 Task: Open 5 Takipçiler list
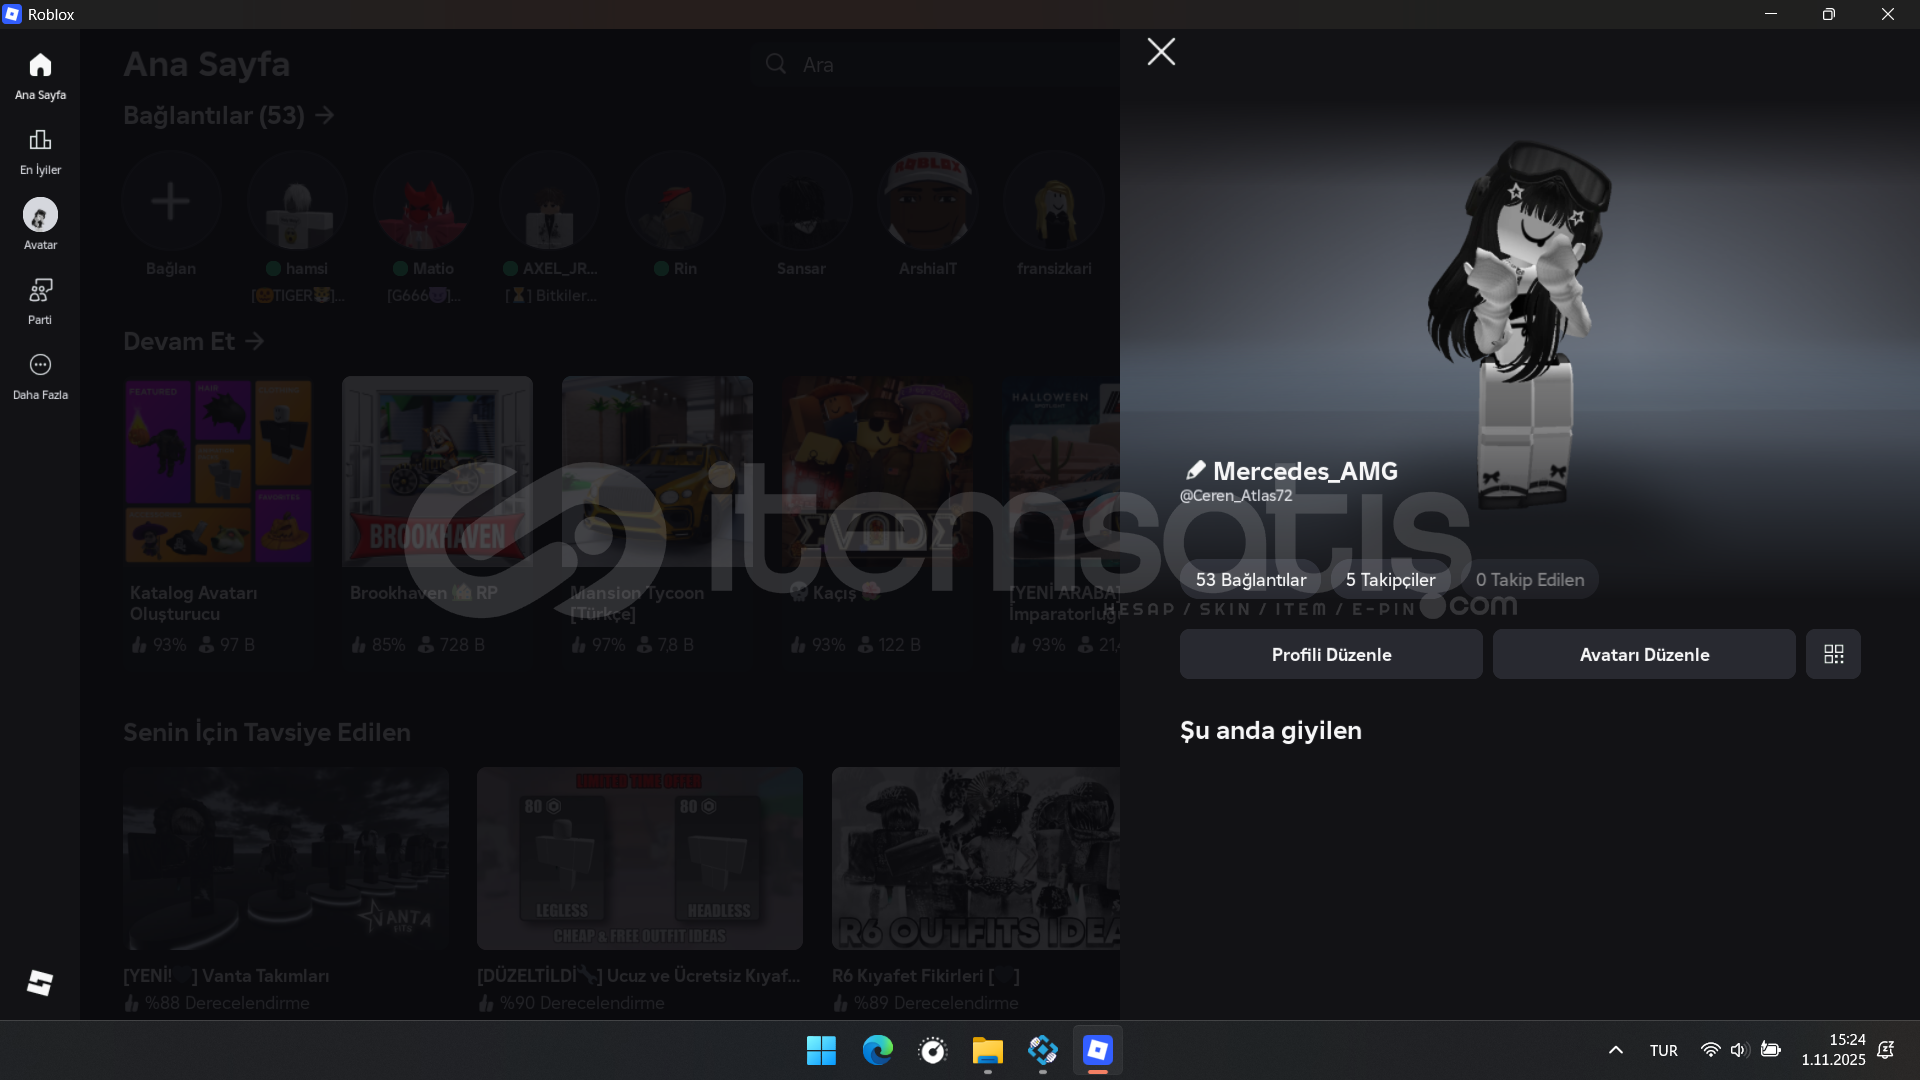pyautogui.click(x=1390, y=580)
